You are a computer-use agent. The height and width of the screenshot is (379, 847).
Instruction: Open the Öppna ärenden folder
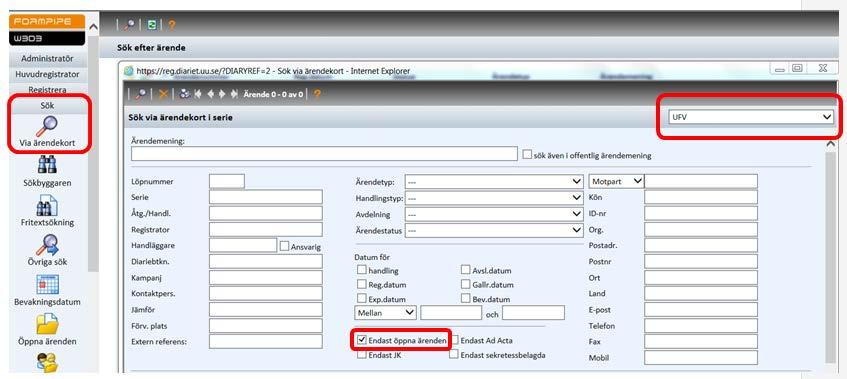tap(48, 330)
